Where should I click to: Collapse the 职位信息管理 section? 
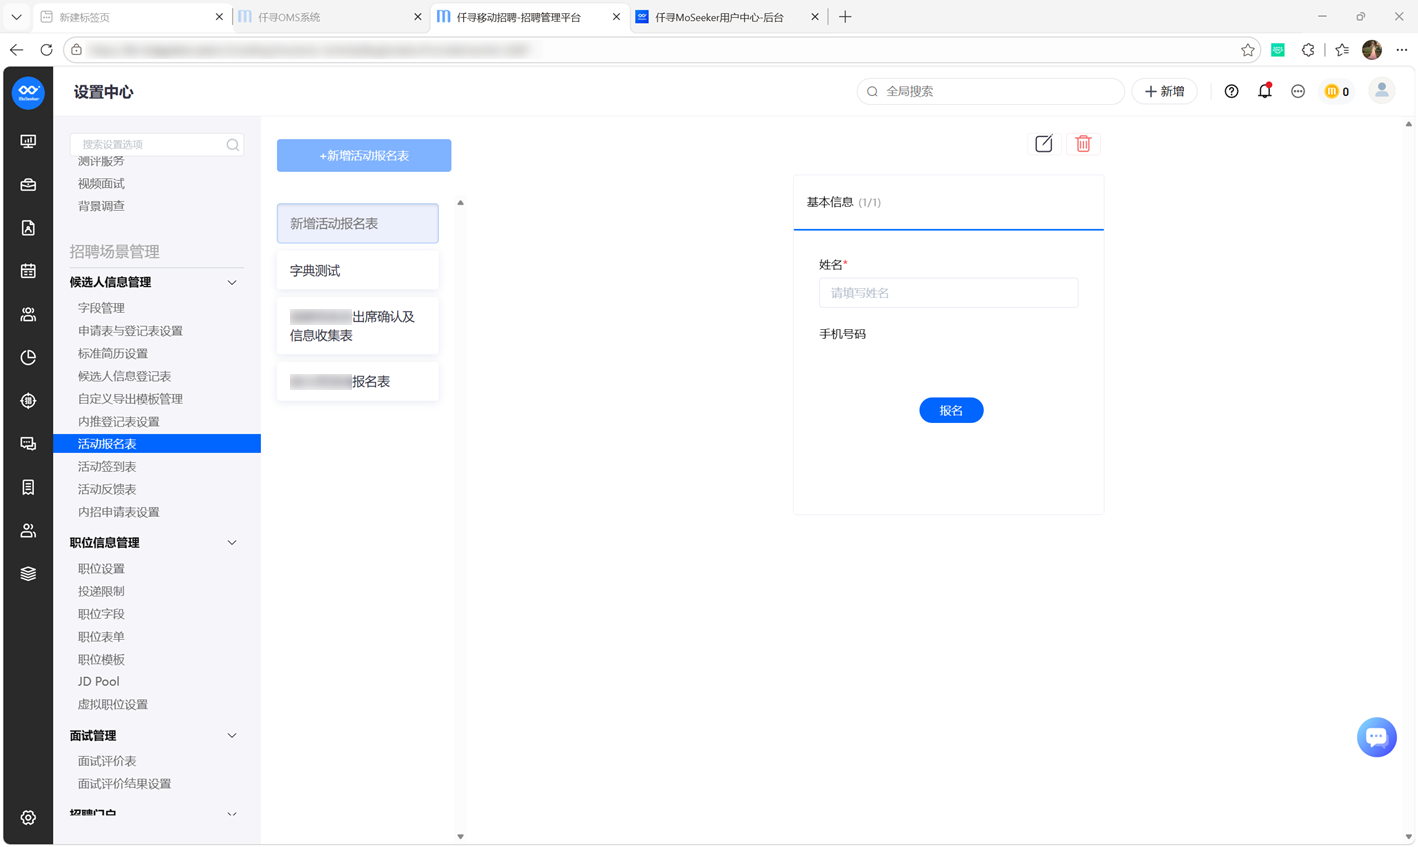click(232, 543)
